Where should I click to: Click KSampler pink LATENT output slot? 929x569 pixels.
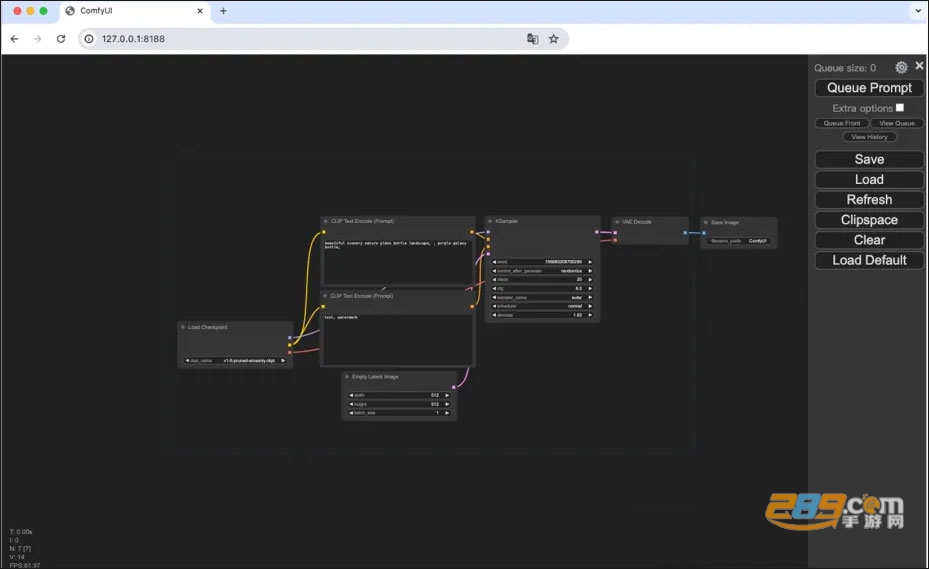click(596, 232)
